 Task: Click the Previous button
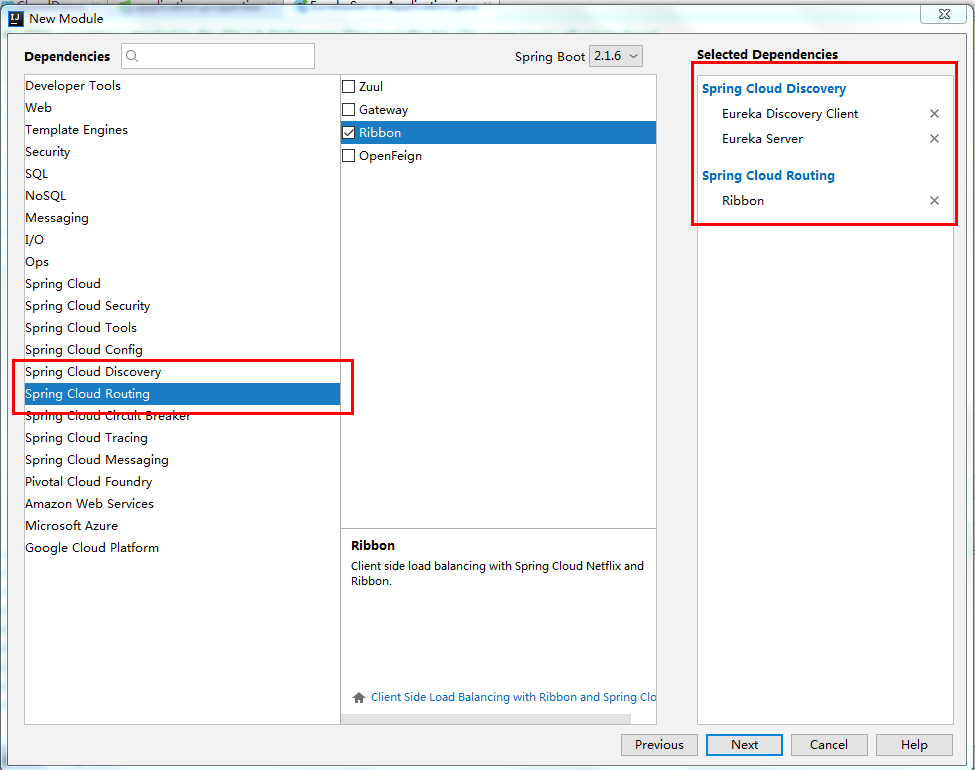click(659, 745)
